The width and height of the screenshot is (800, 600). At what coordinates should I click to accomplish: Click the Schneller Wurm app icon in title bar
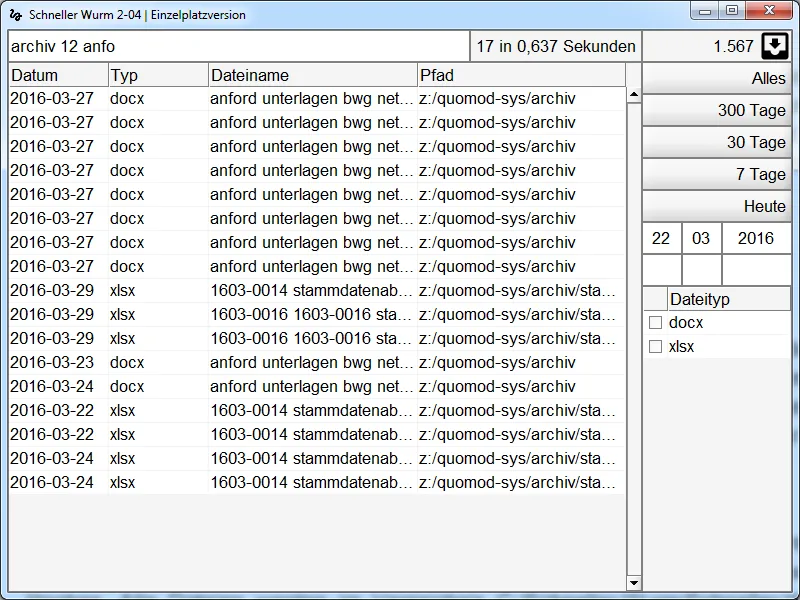[15, 15]
